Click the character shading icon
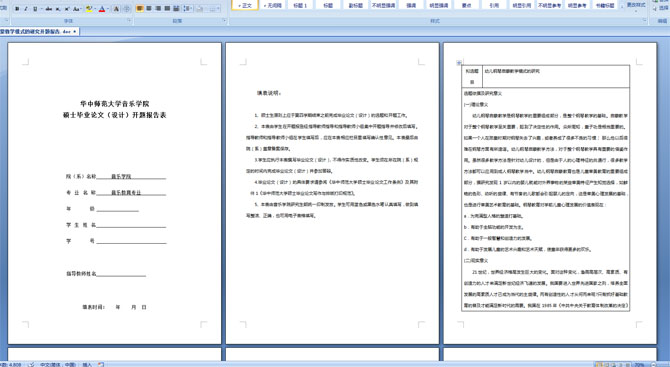Image resolution: width=670 pixels, height=367 pixels. [x=116, y=9]
